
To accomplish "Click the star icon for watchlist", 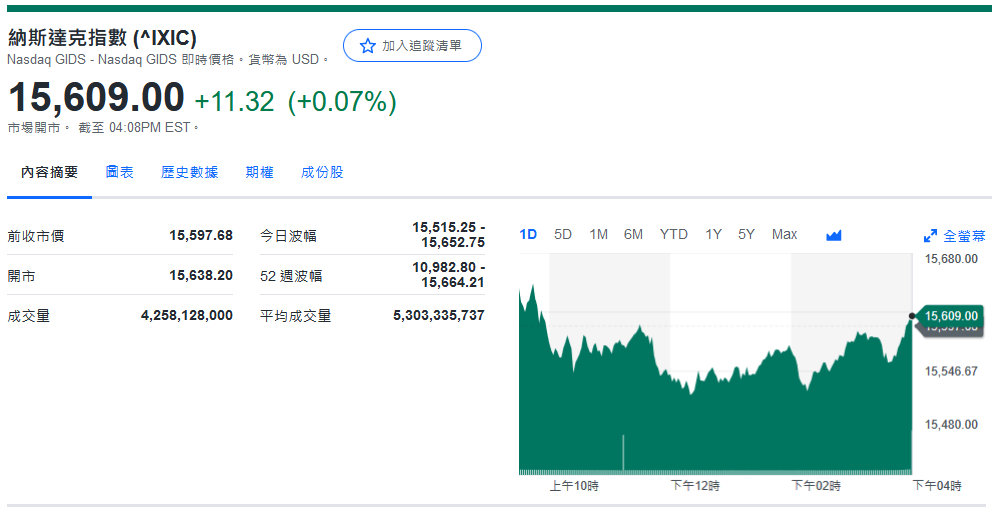I will (367, 46).
